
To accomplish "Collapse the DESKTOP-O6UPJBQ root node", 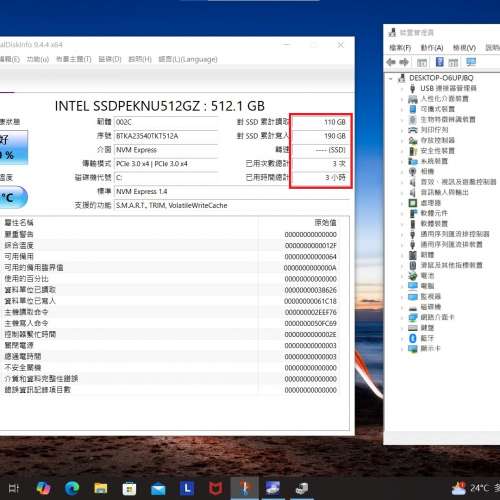I will tap(391, 78).
